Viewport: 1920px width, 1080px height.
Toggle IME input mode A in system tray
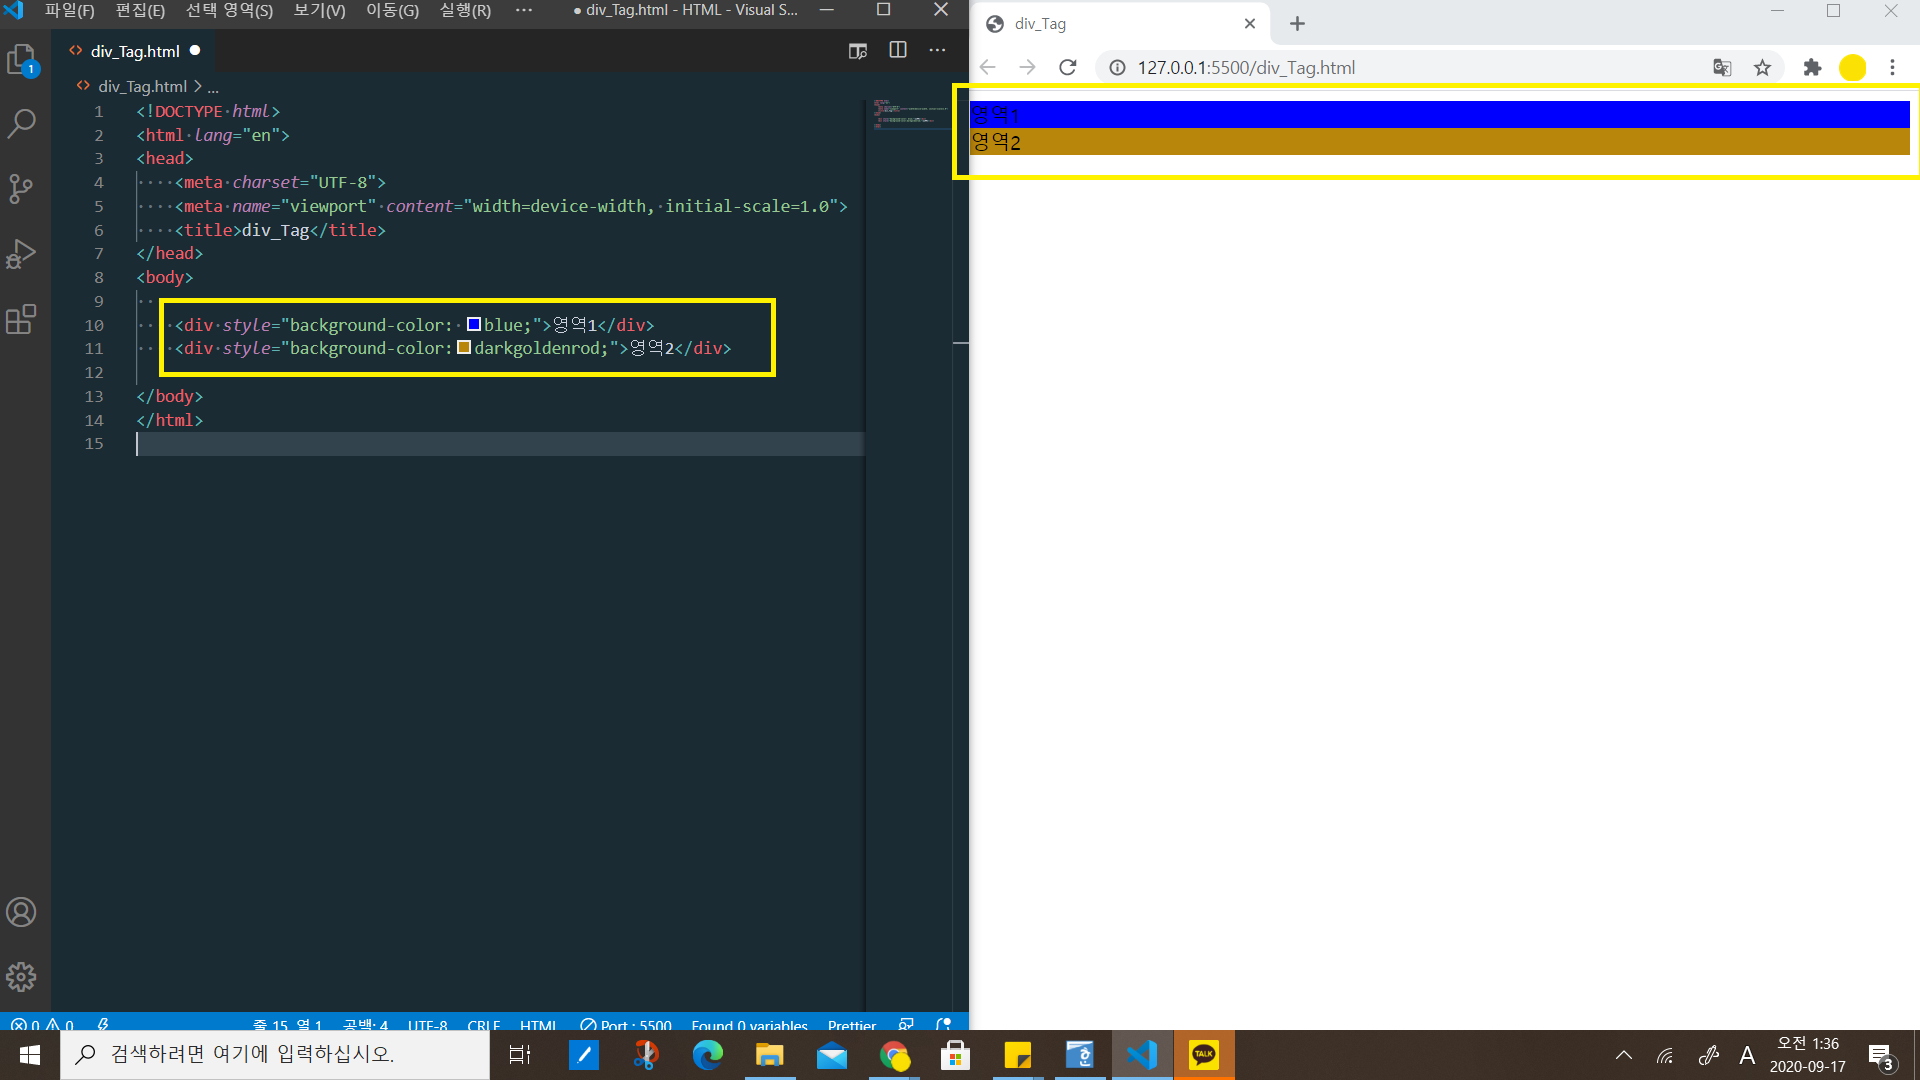[x=1747, y=1055]
